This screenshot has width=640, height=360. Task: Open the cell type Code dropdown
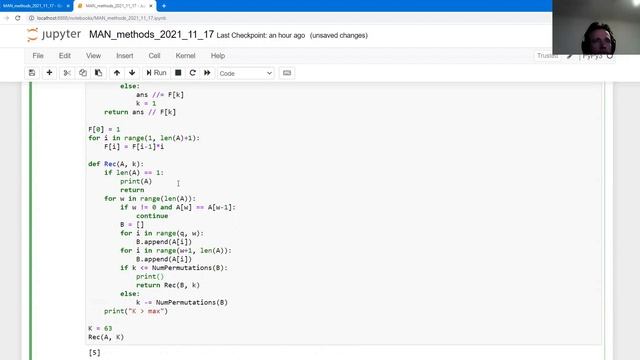(246, 73)
